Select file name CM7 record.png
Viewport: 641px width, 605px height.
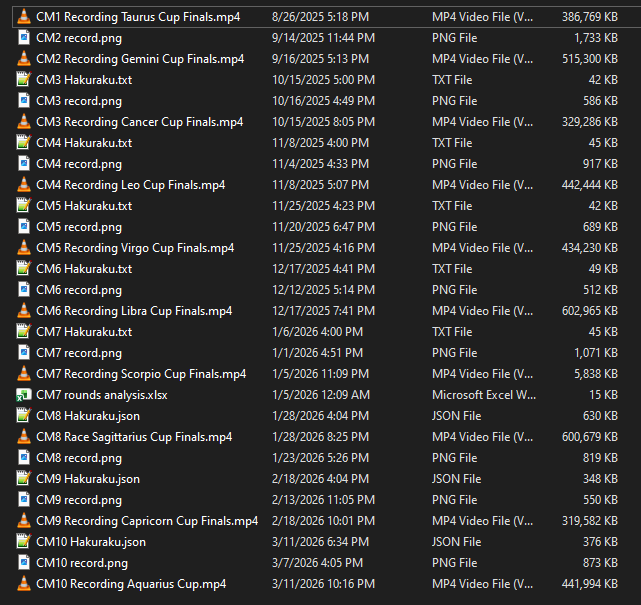pos(79,353)
